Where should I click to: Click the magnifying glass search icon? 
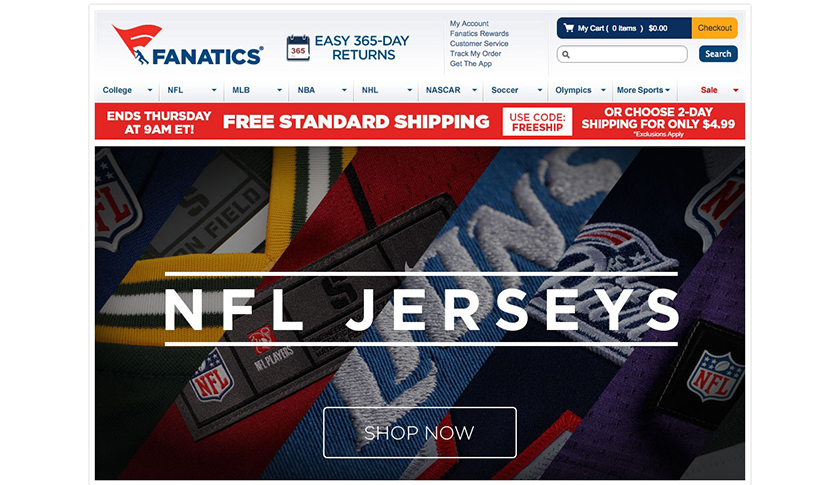[x=566, y=54]
